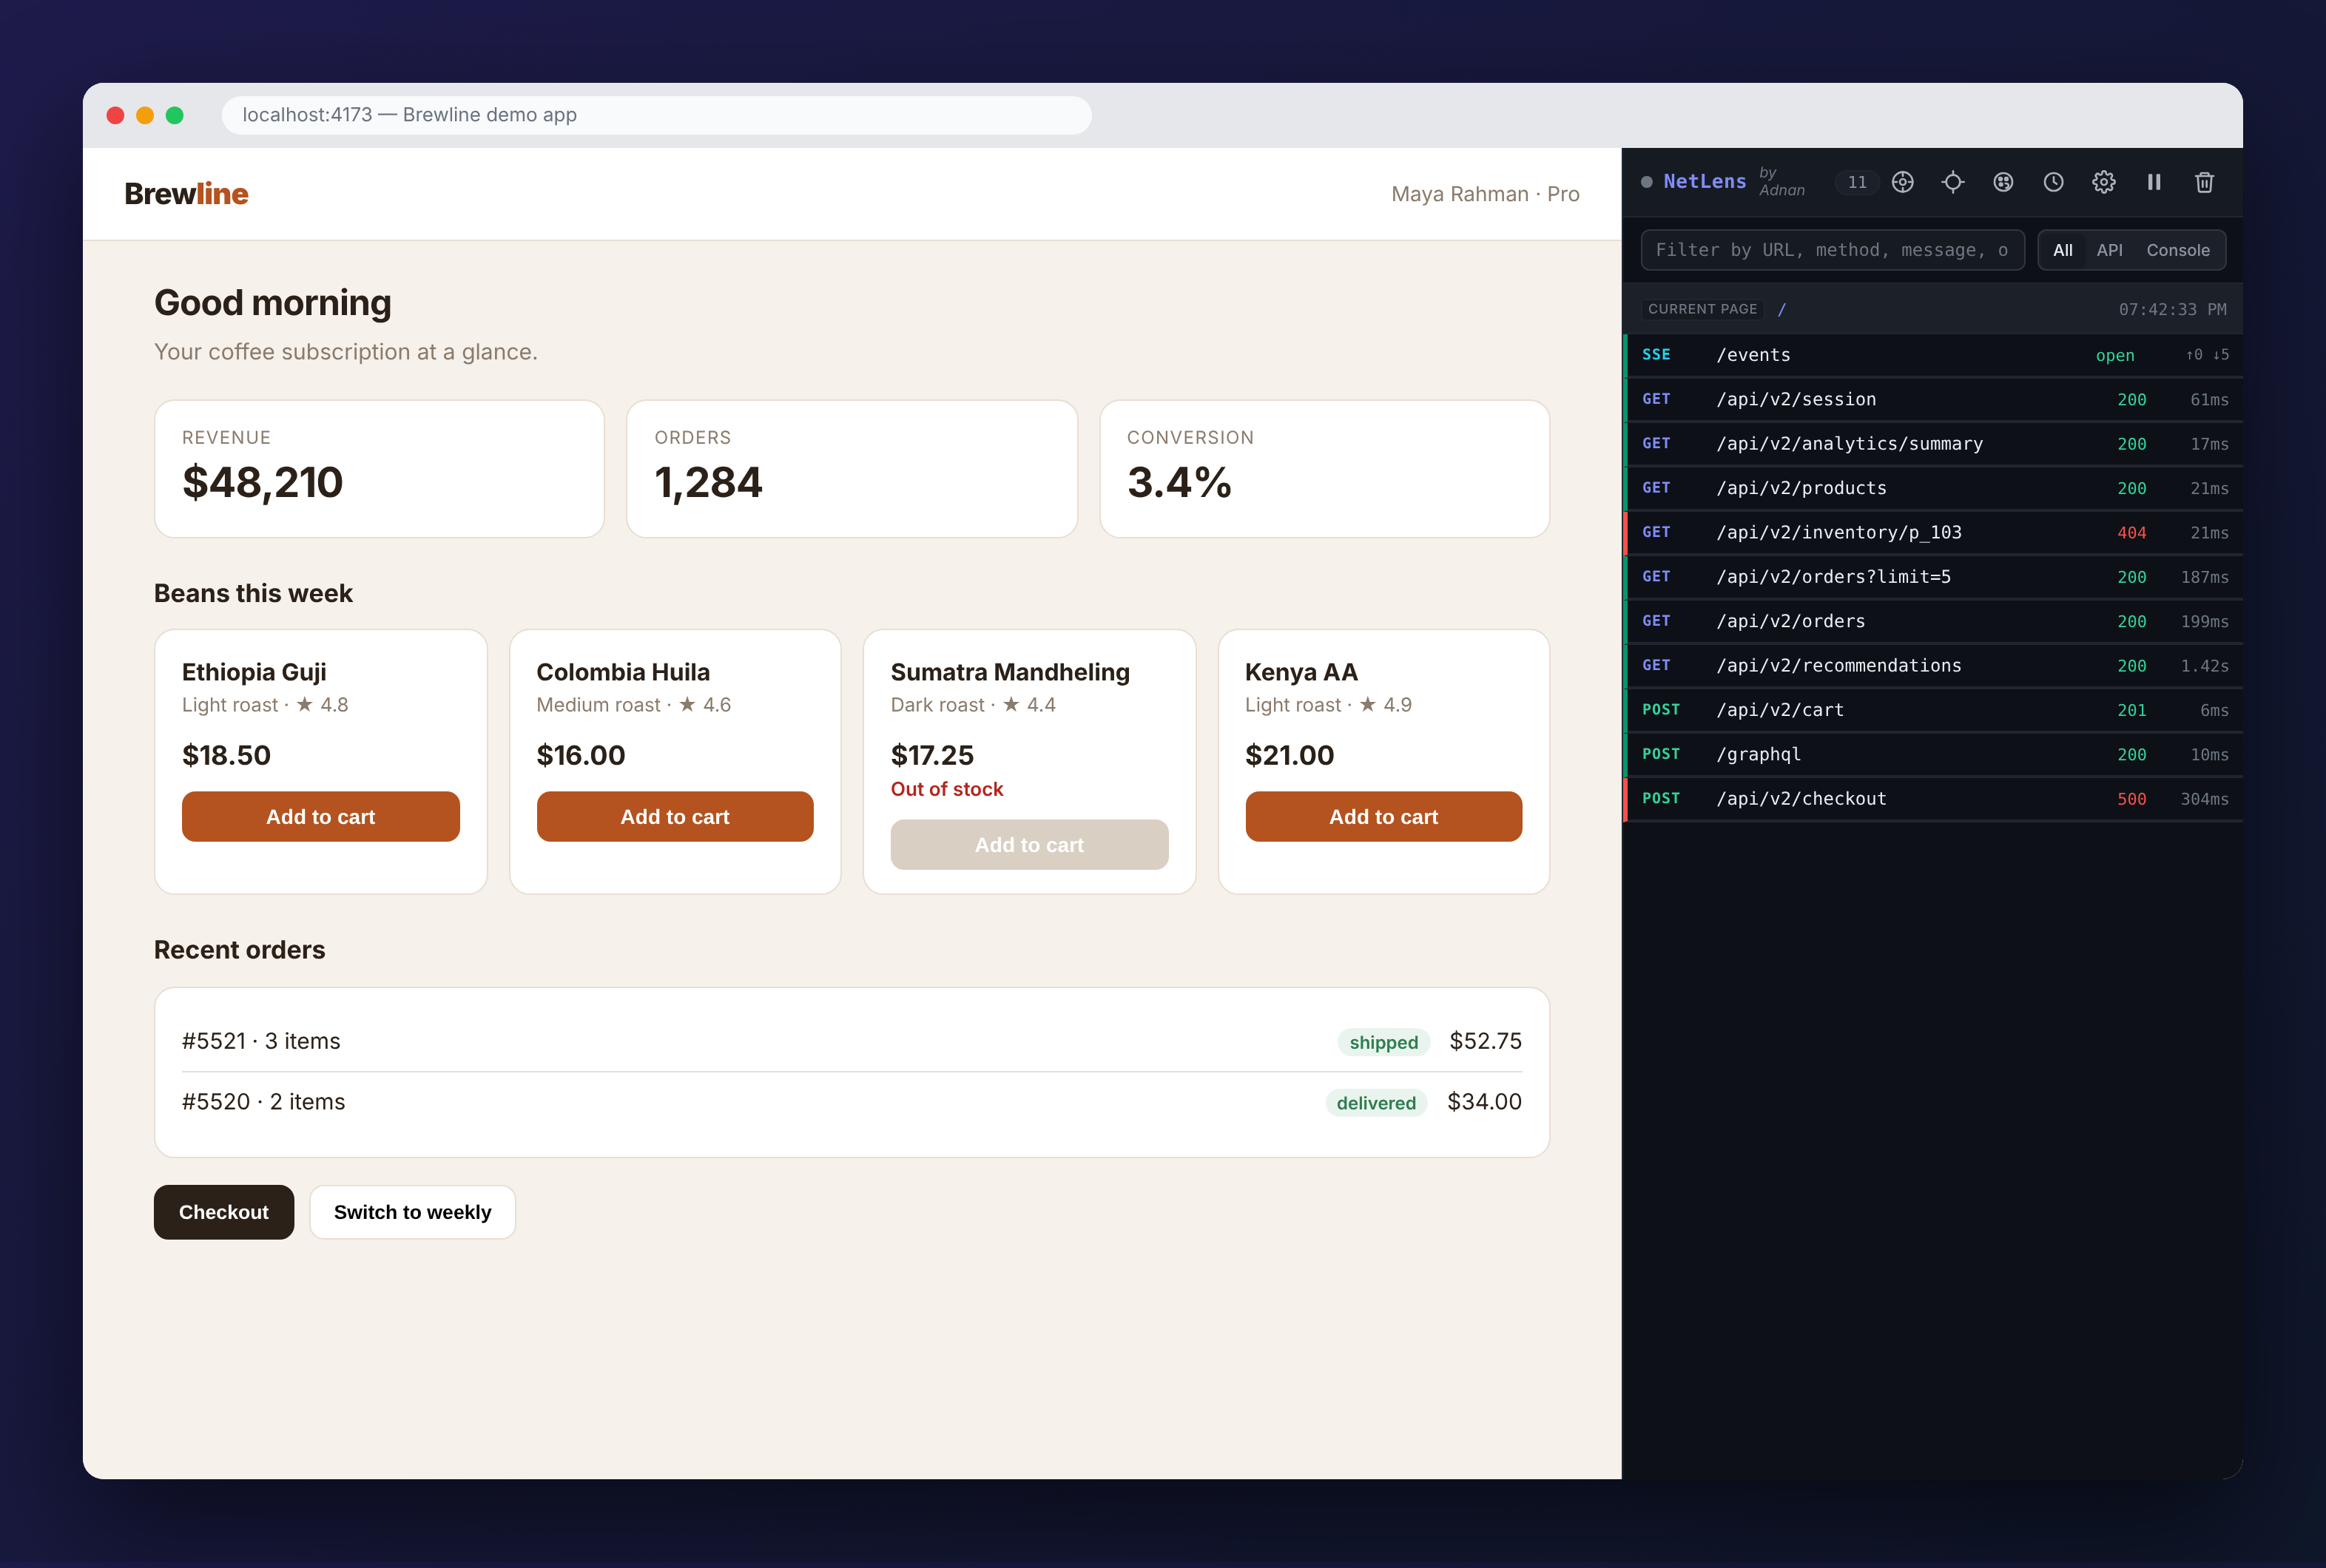
Task: Open the /api/v2/analytics/summary request row
Action: 1932,443
